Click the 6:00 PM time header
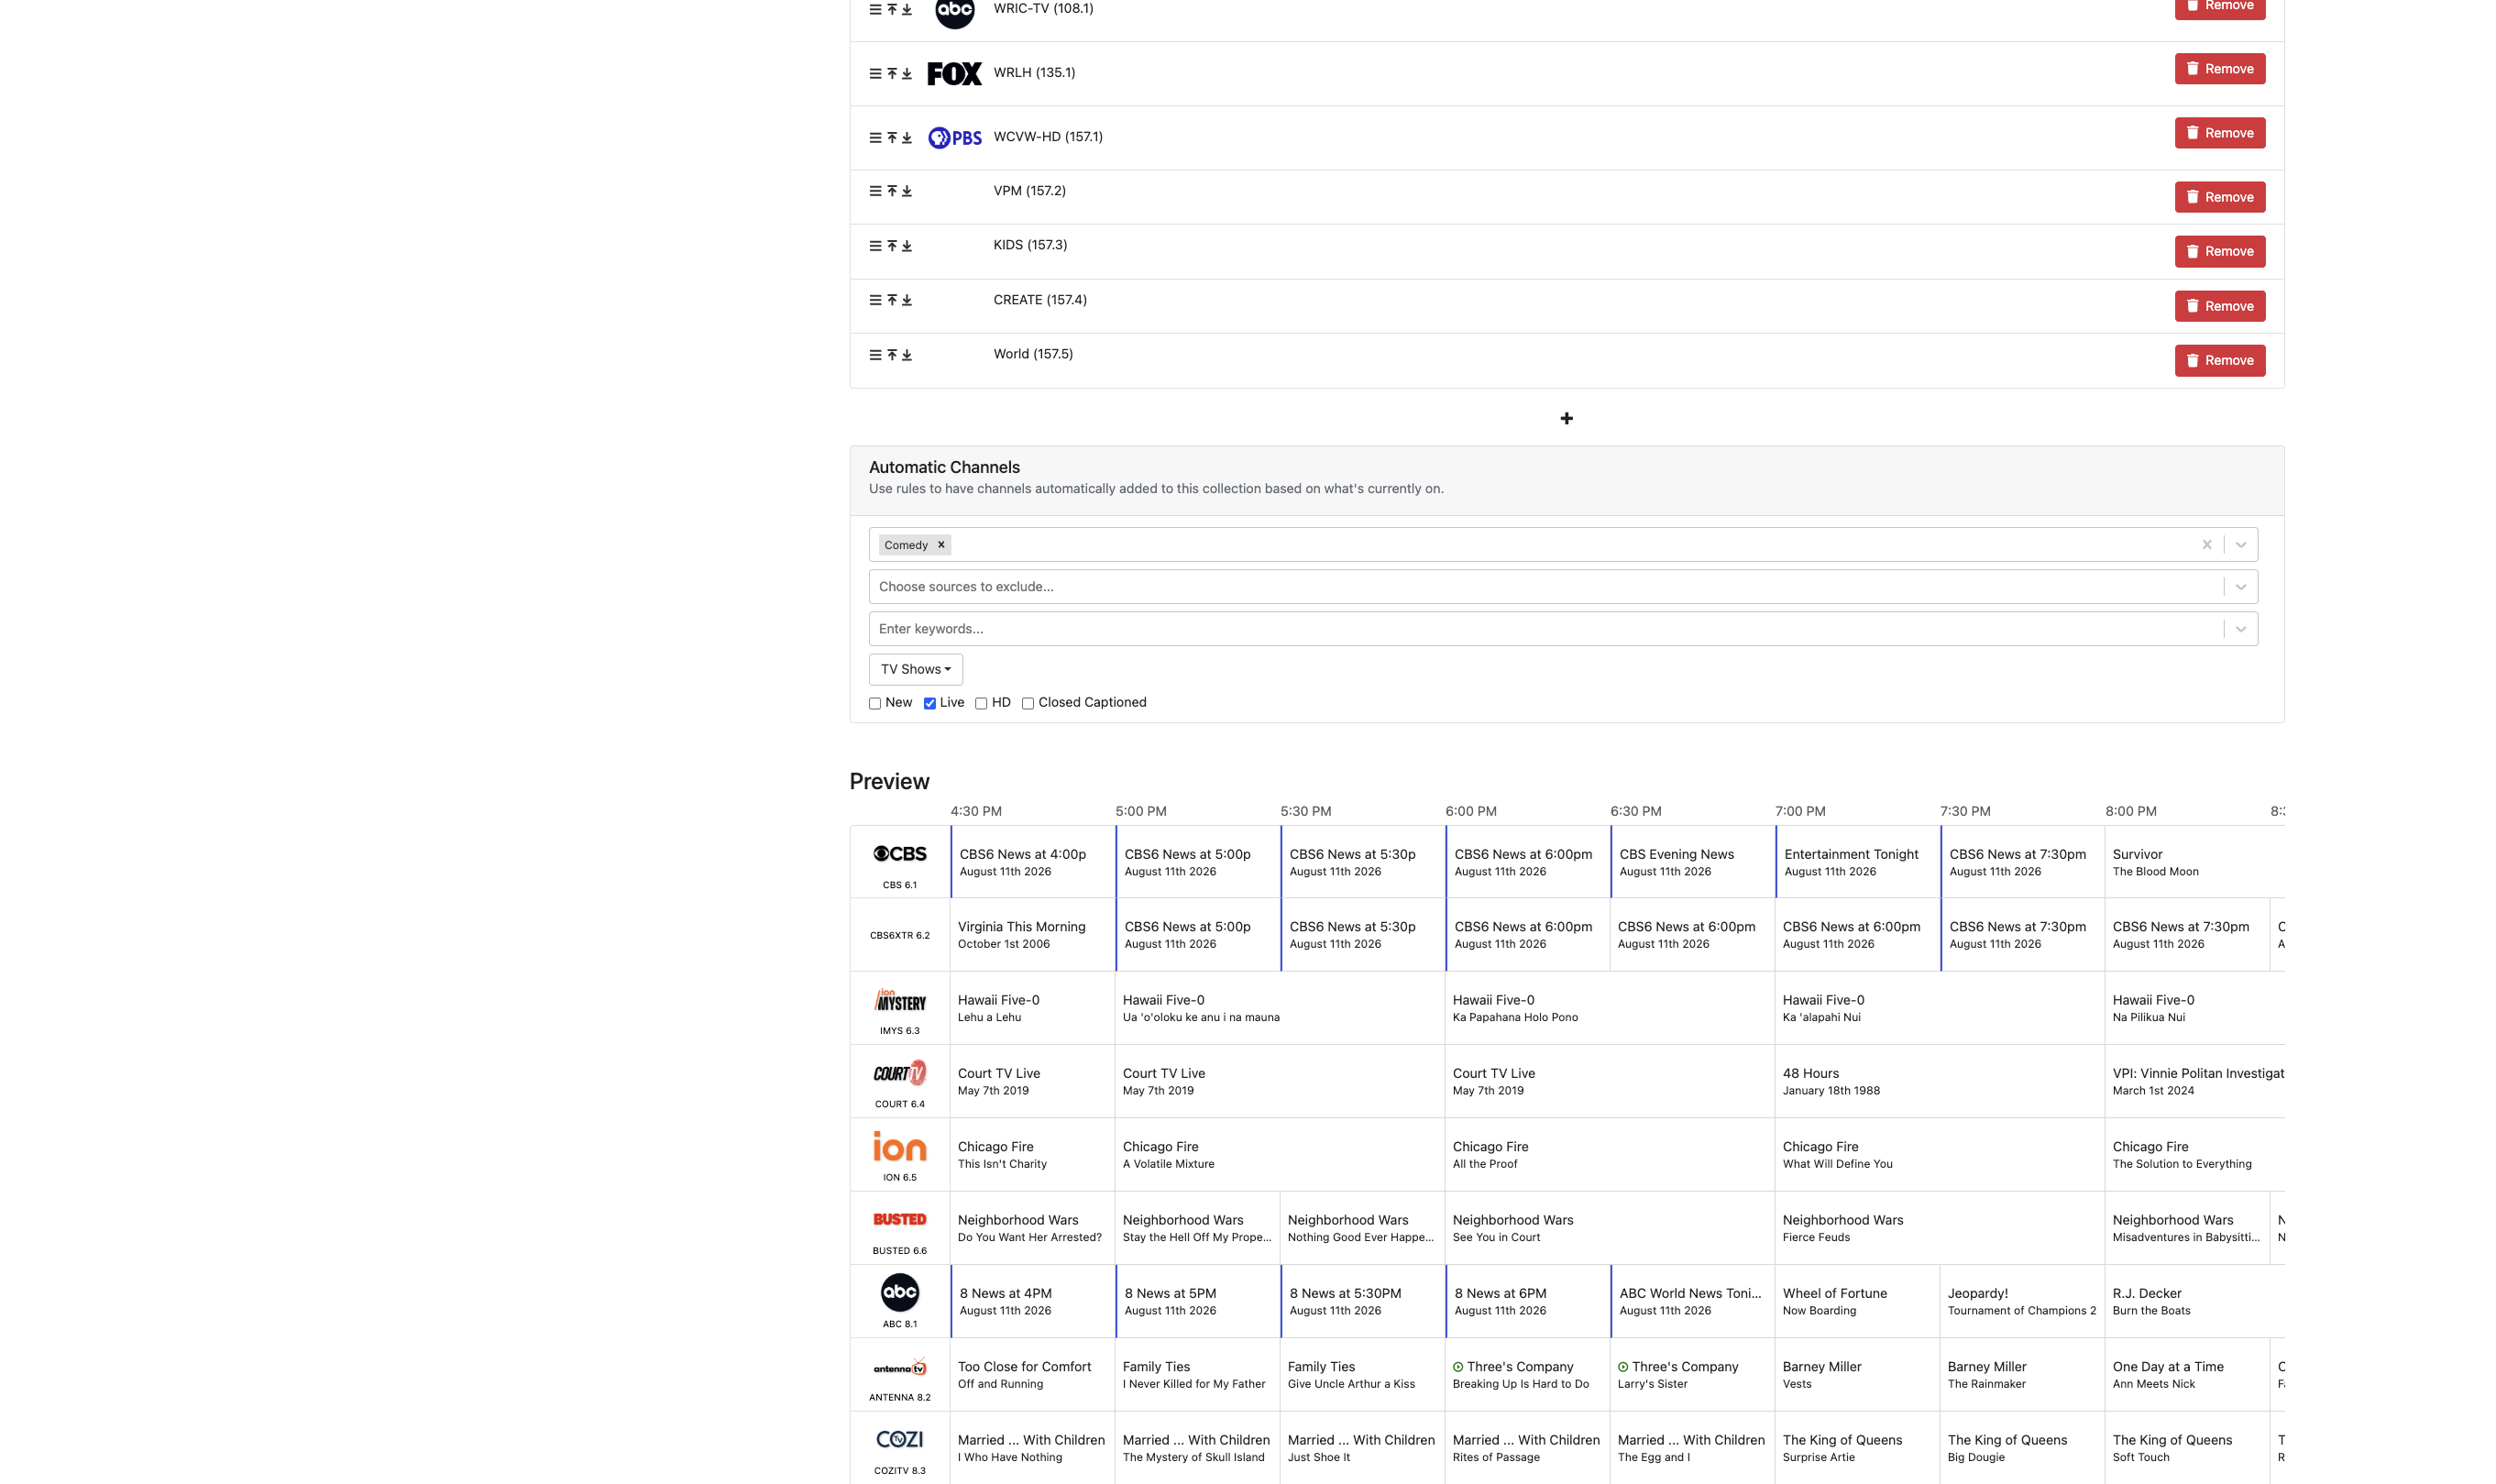 coord(1470,811)
